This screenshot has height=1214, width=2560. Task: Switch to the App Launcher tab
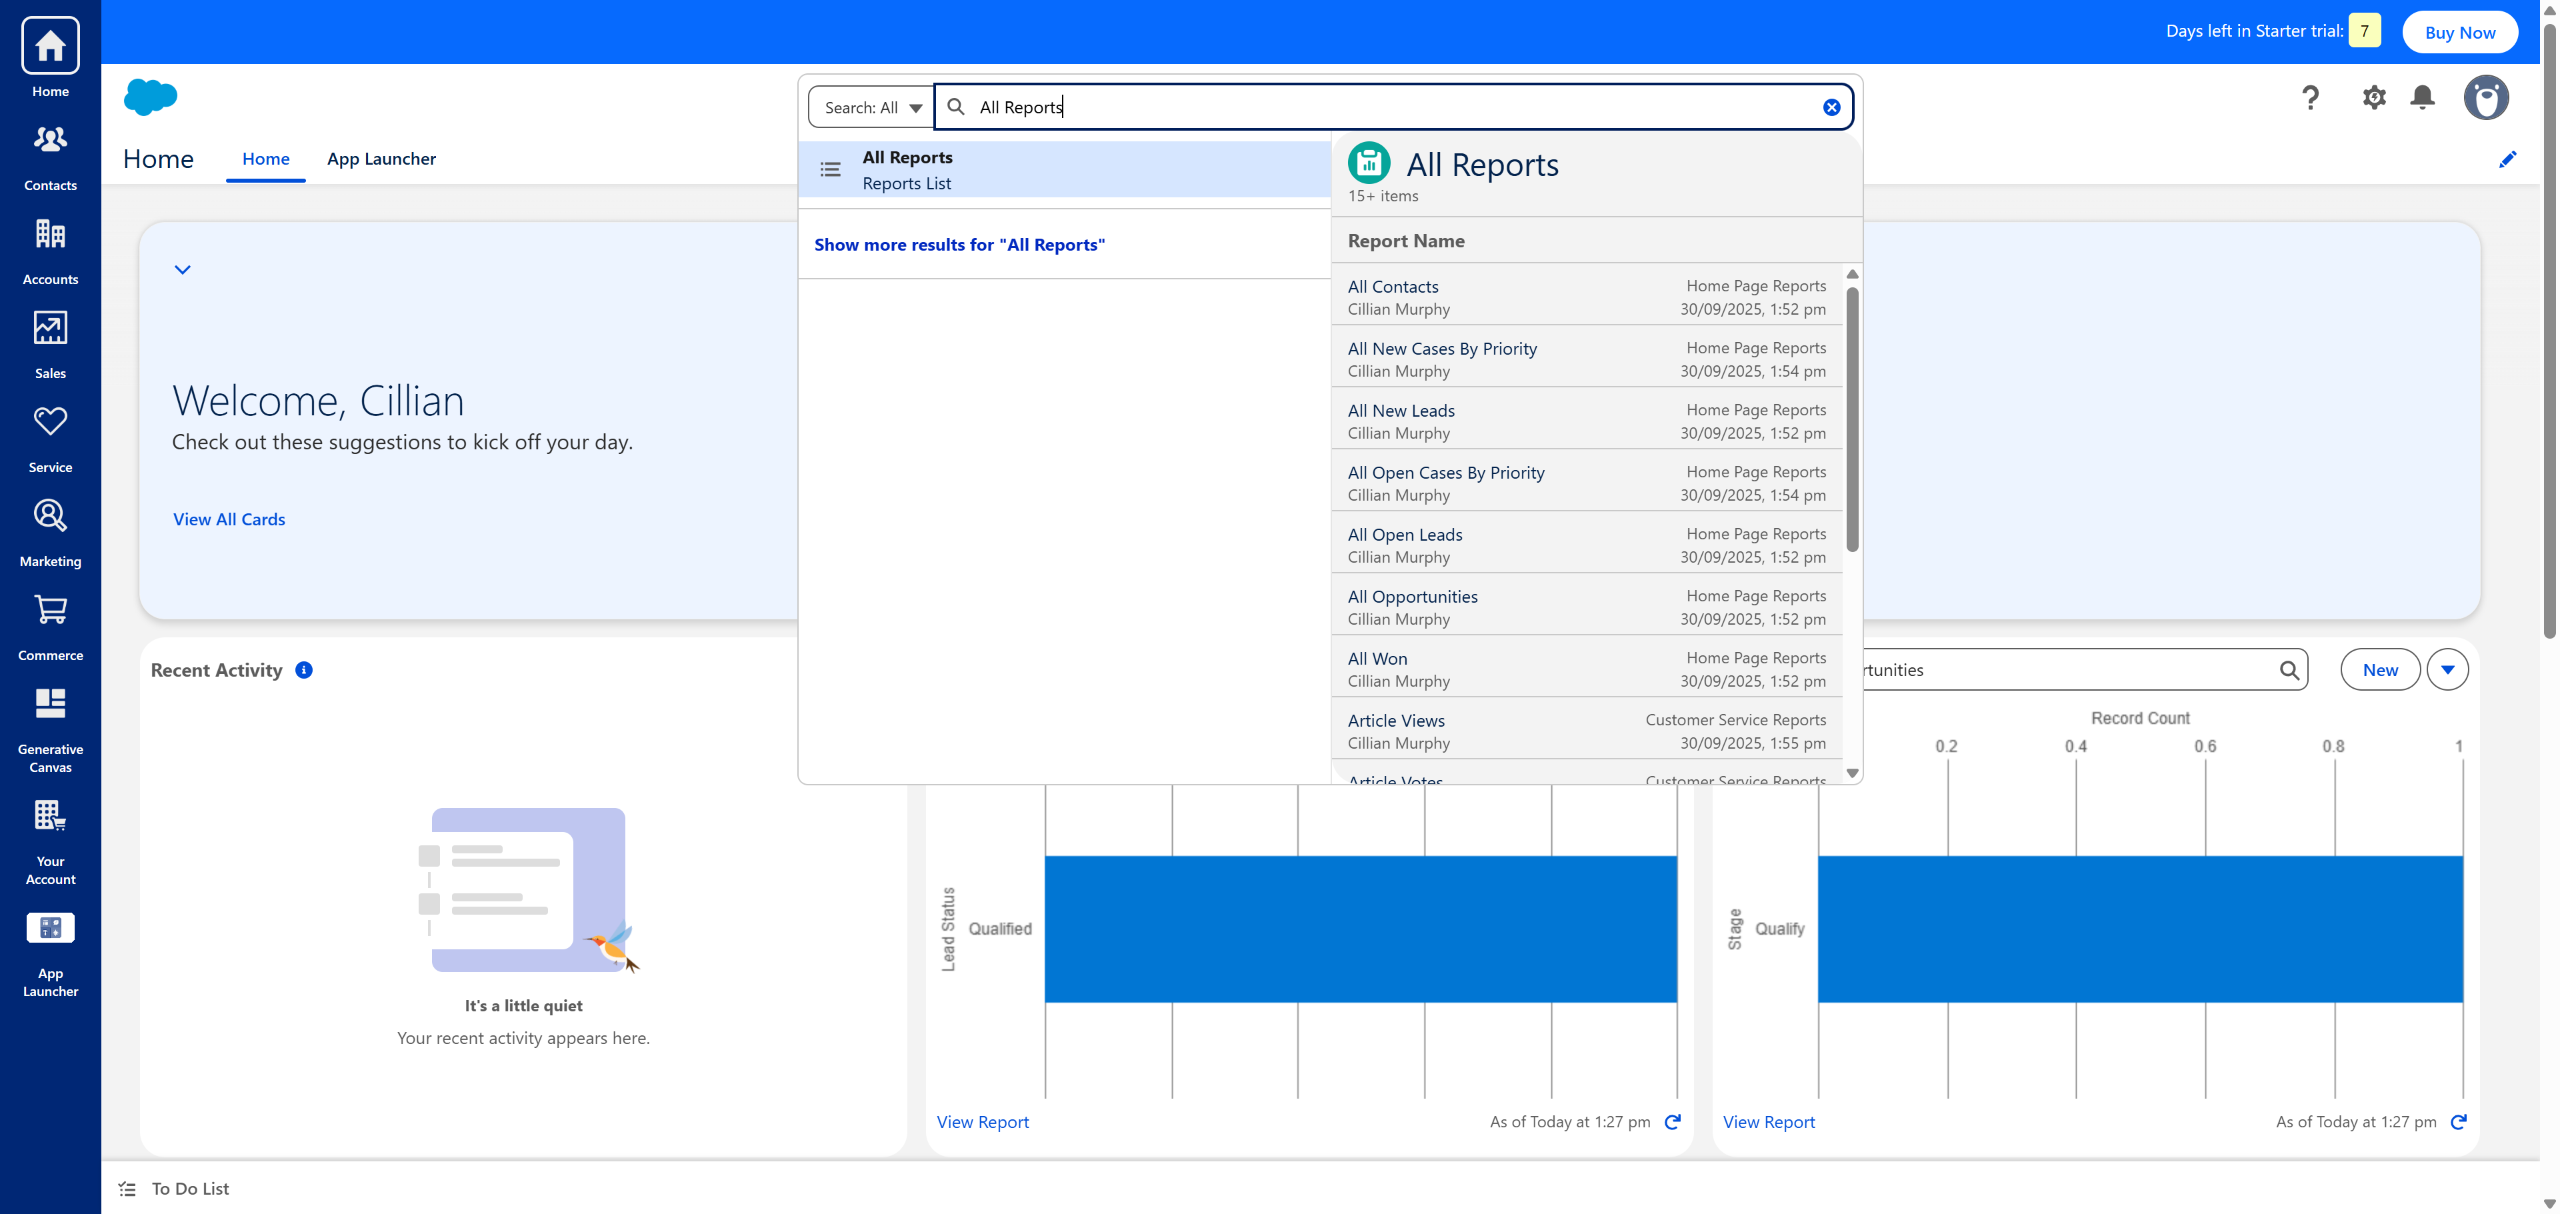pos(381,159)
